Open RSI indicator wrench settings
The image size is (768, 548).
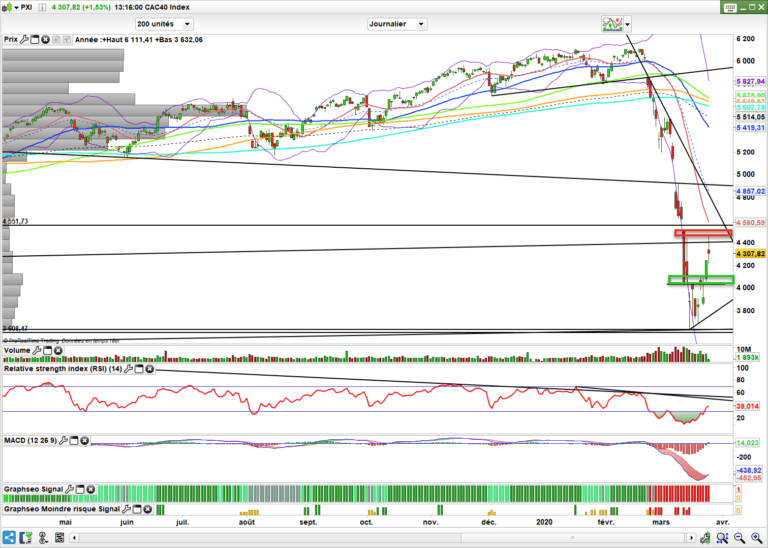(126, 369)
